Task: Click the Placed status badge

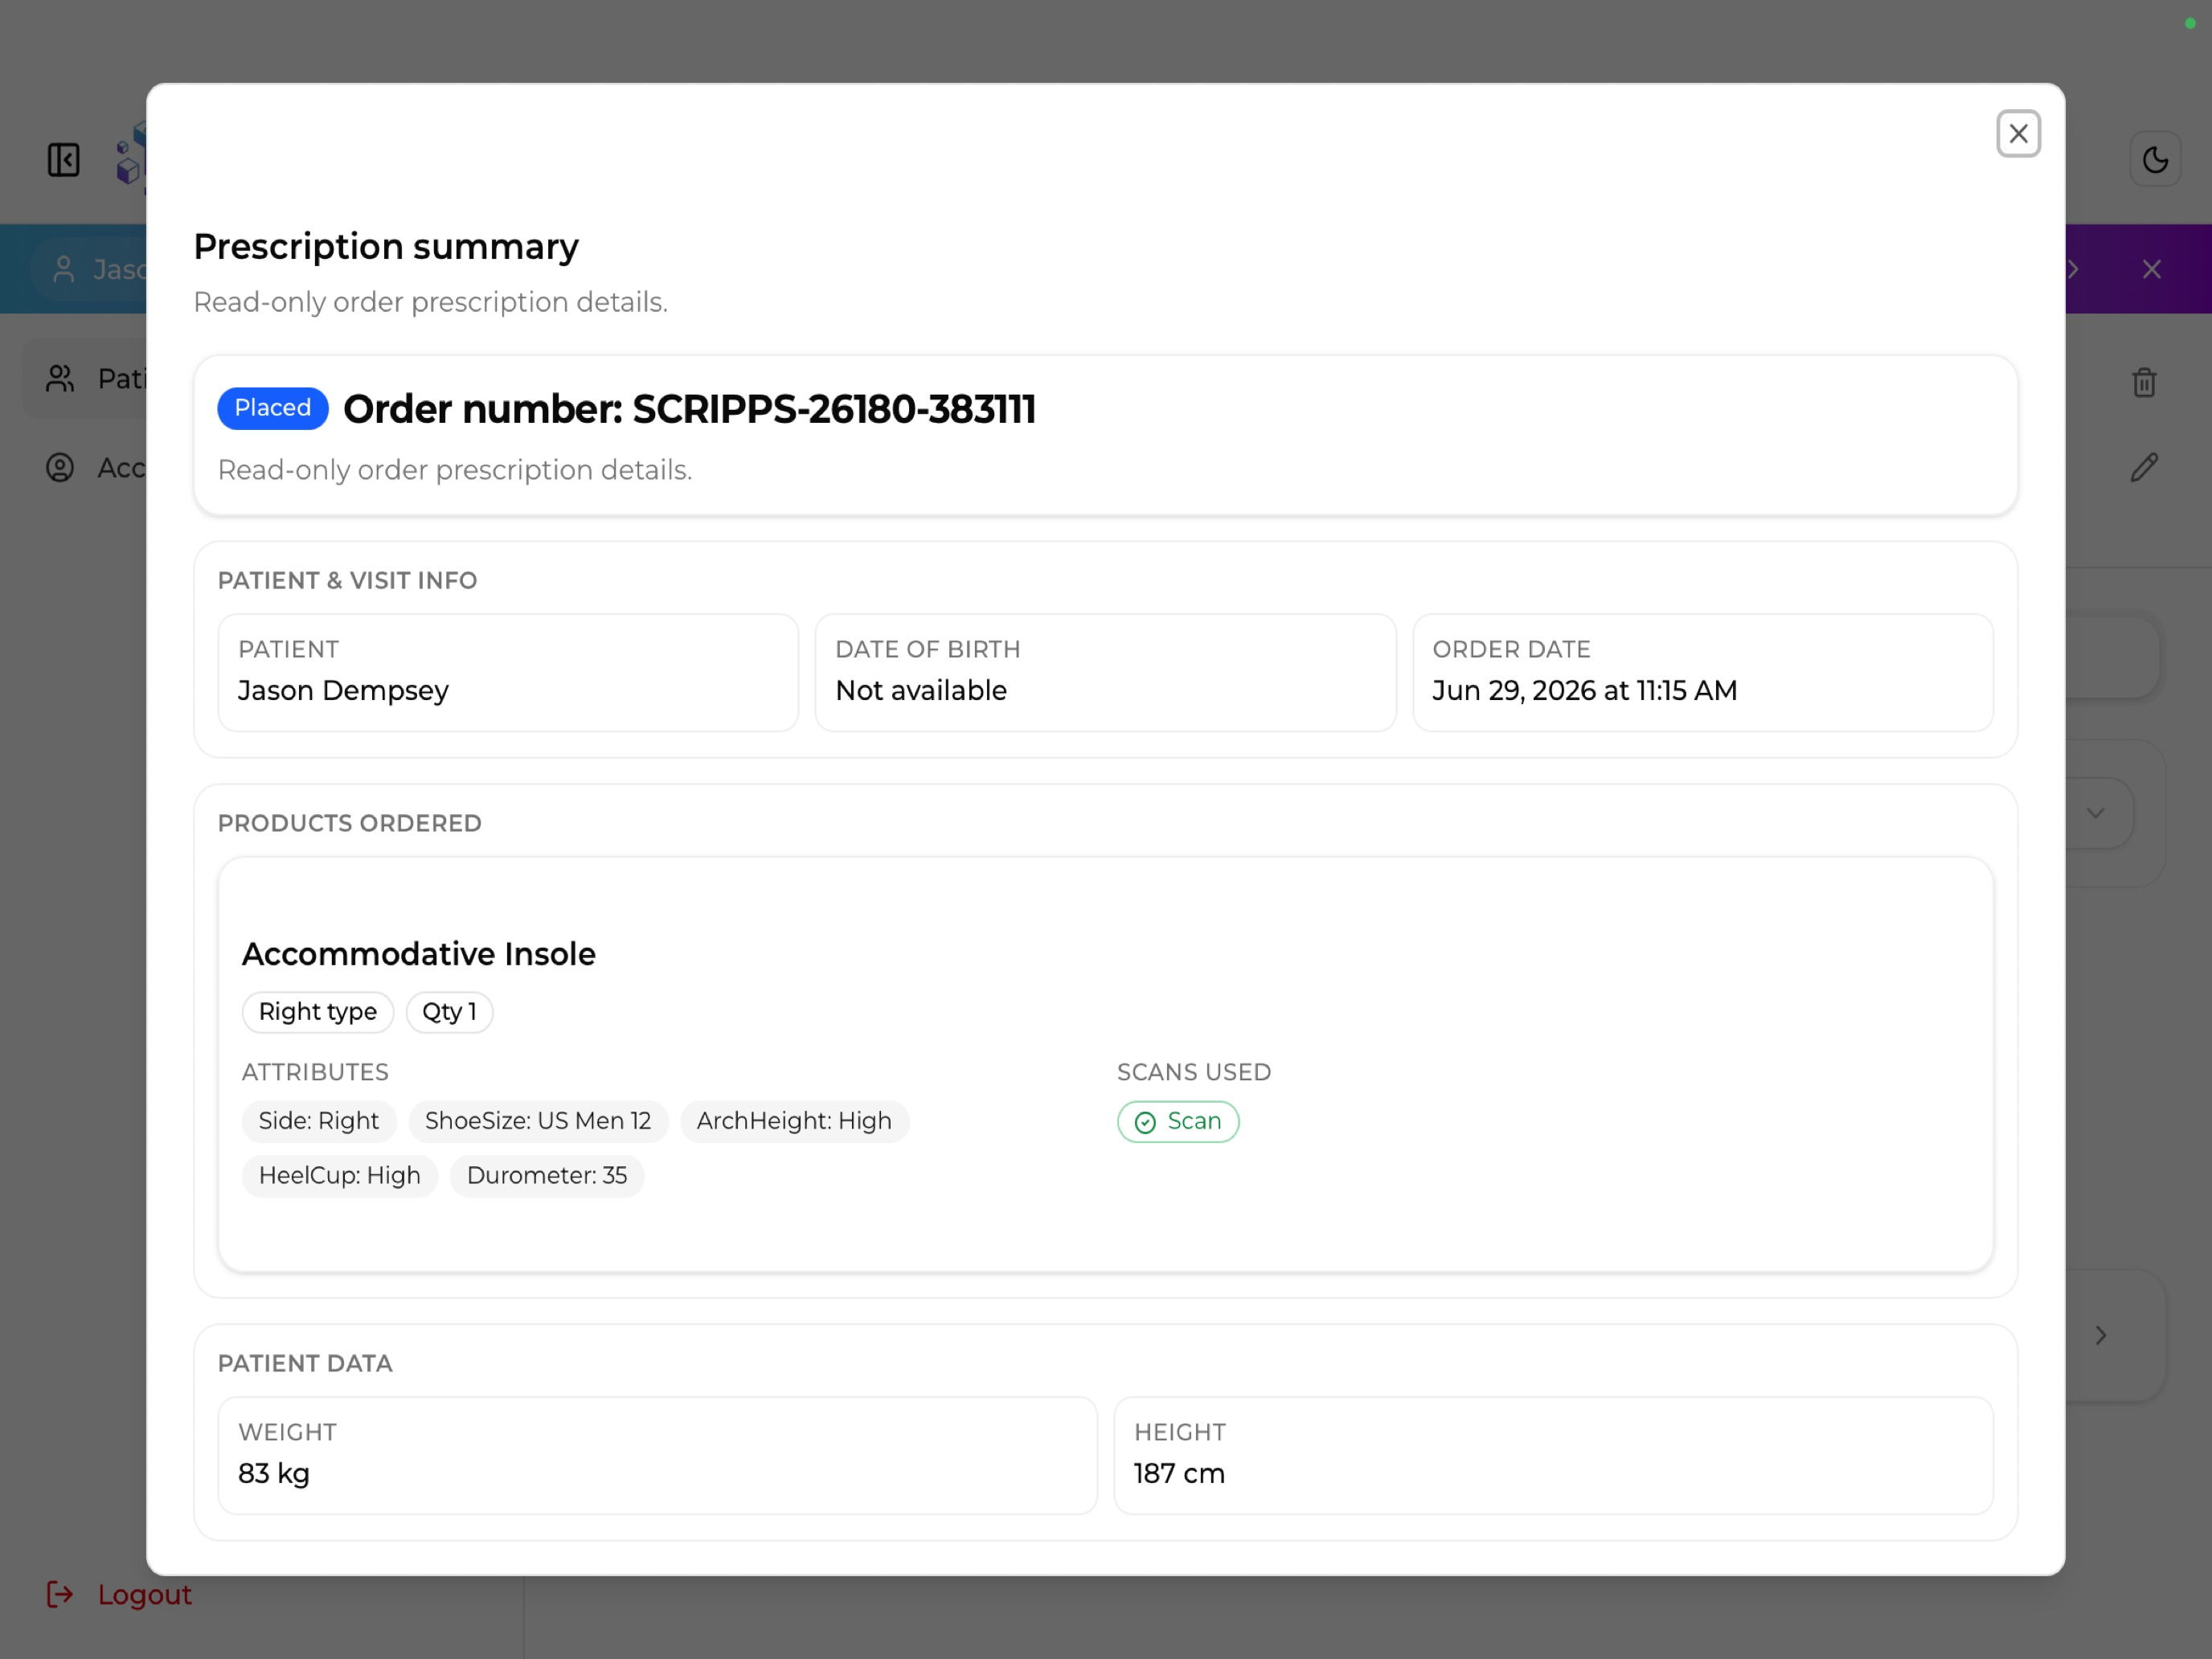Action: 273,408
